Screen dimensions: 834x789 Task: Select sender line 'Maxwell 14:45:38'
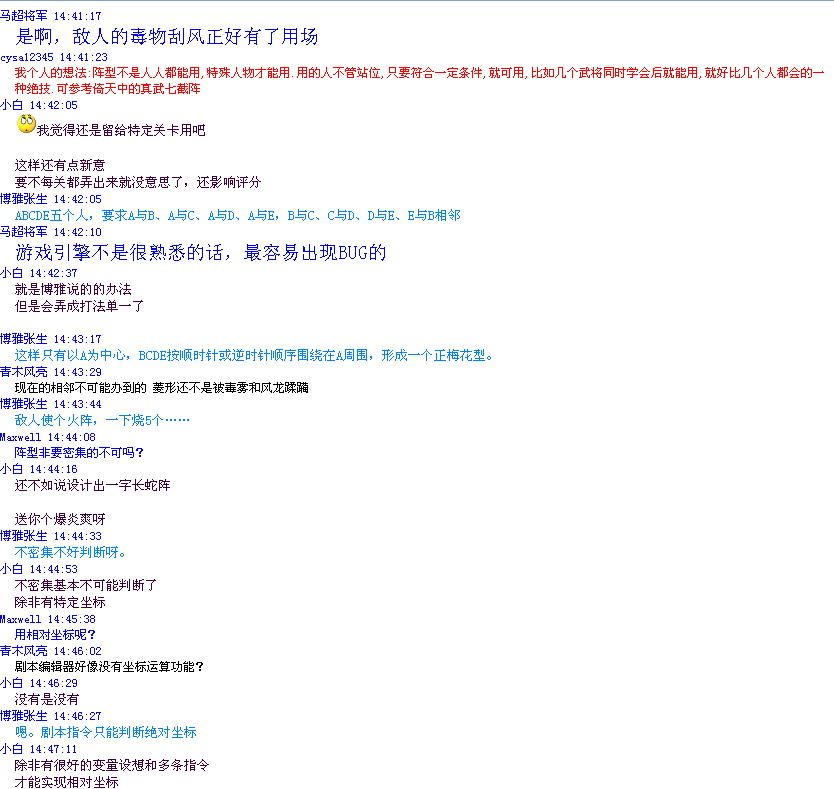pyautogui.click(x=48, y=619)
